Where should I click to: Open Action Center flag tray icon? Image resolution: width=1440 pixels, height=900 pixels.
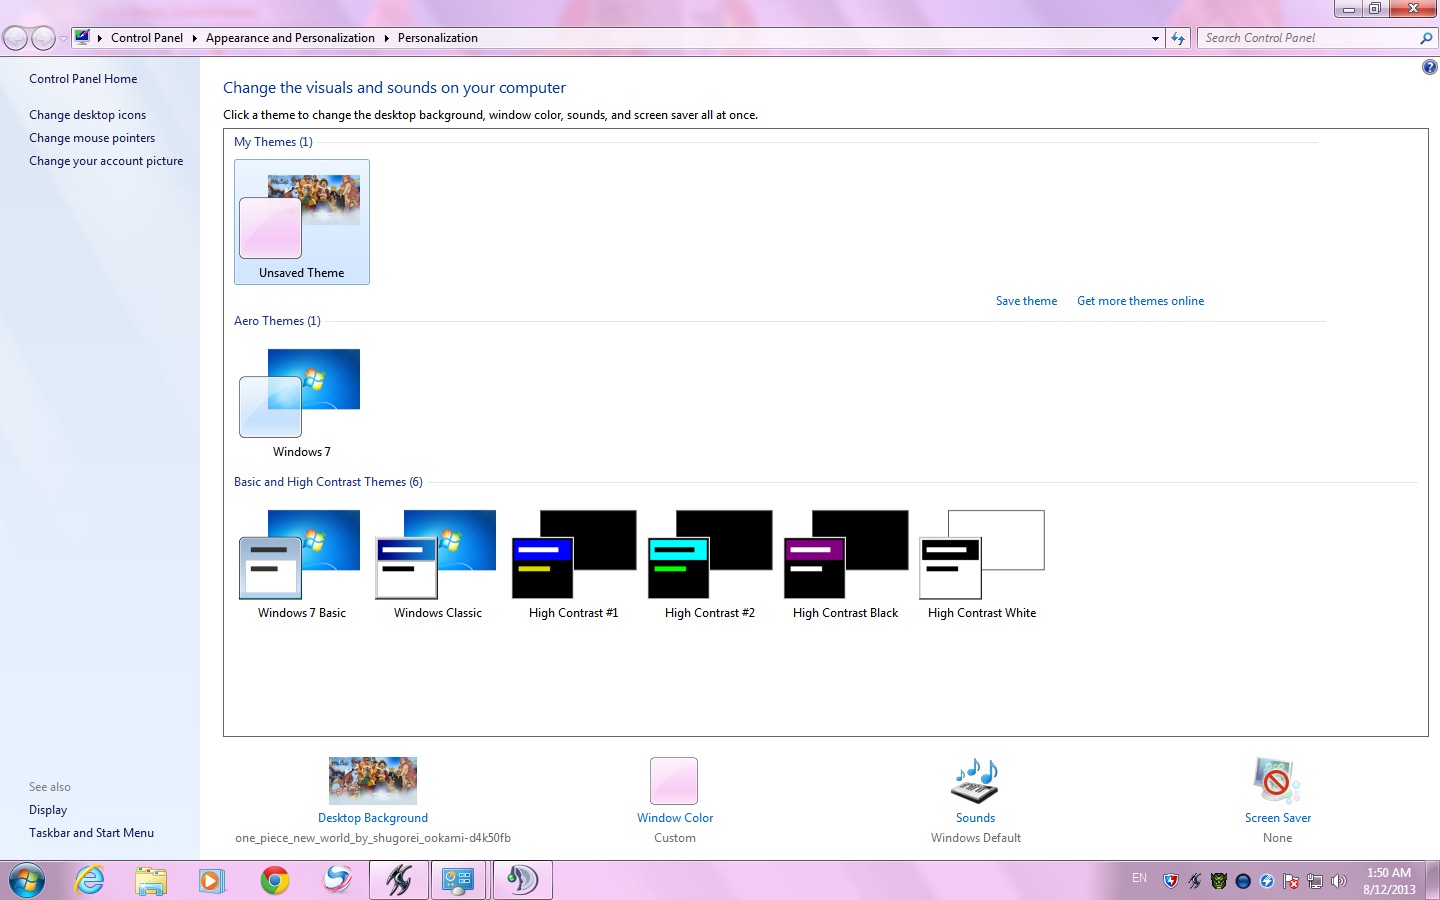point(1291,881)
